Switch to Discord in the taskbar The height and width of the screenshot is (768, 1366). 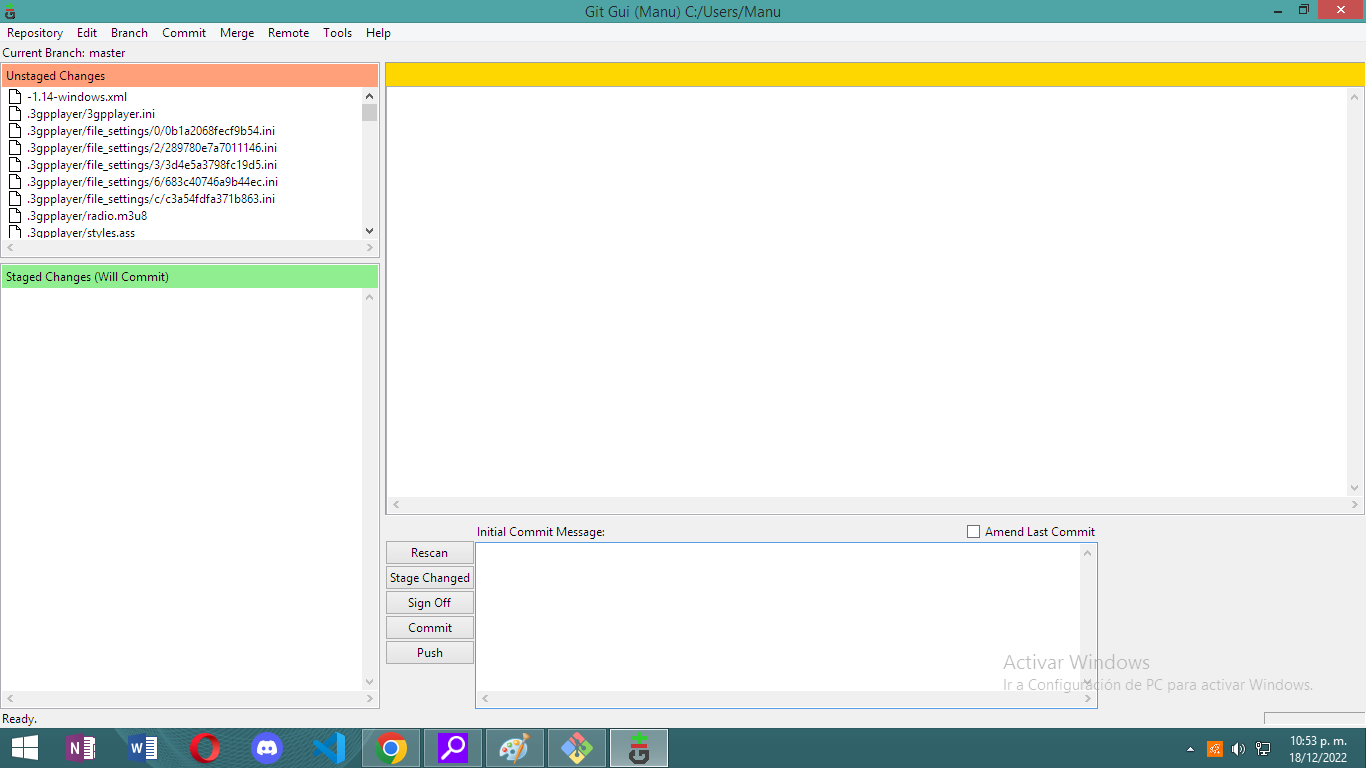(x=267, y=748)
